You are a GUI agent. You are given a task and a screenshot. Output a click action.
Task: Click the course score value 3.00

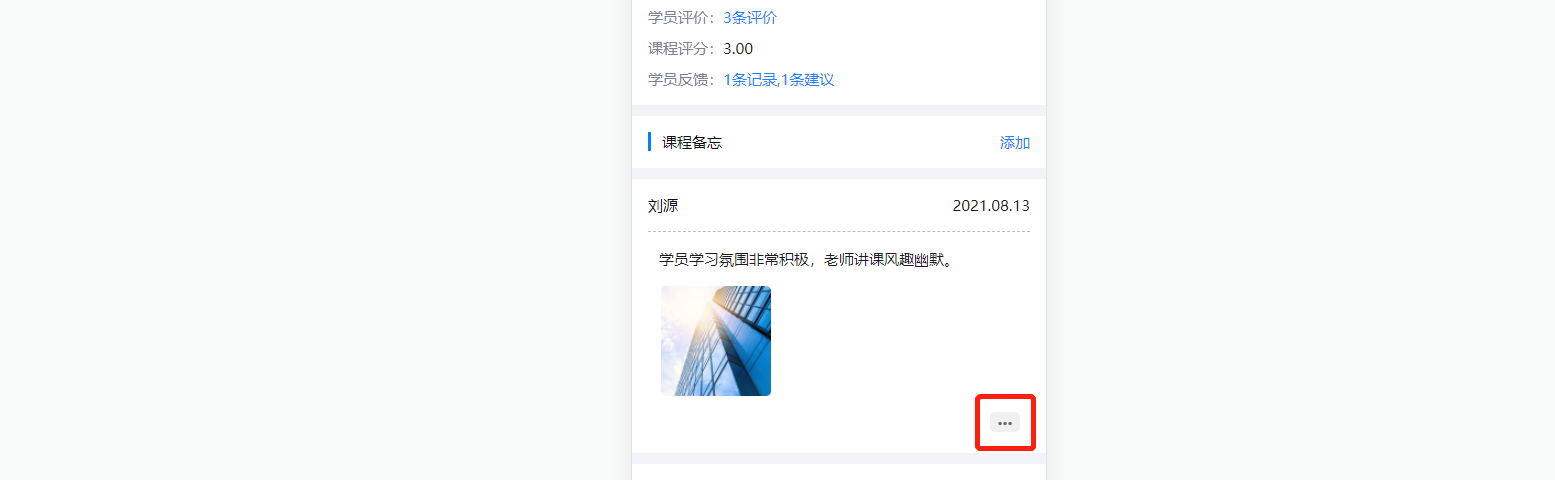pyautogui.click(x=738, y=49)
